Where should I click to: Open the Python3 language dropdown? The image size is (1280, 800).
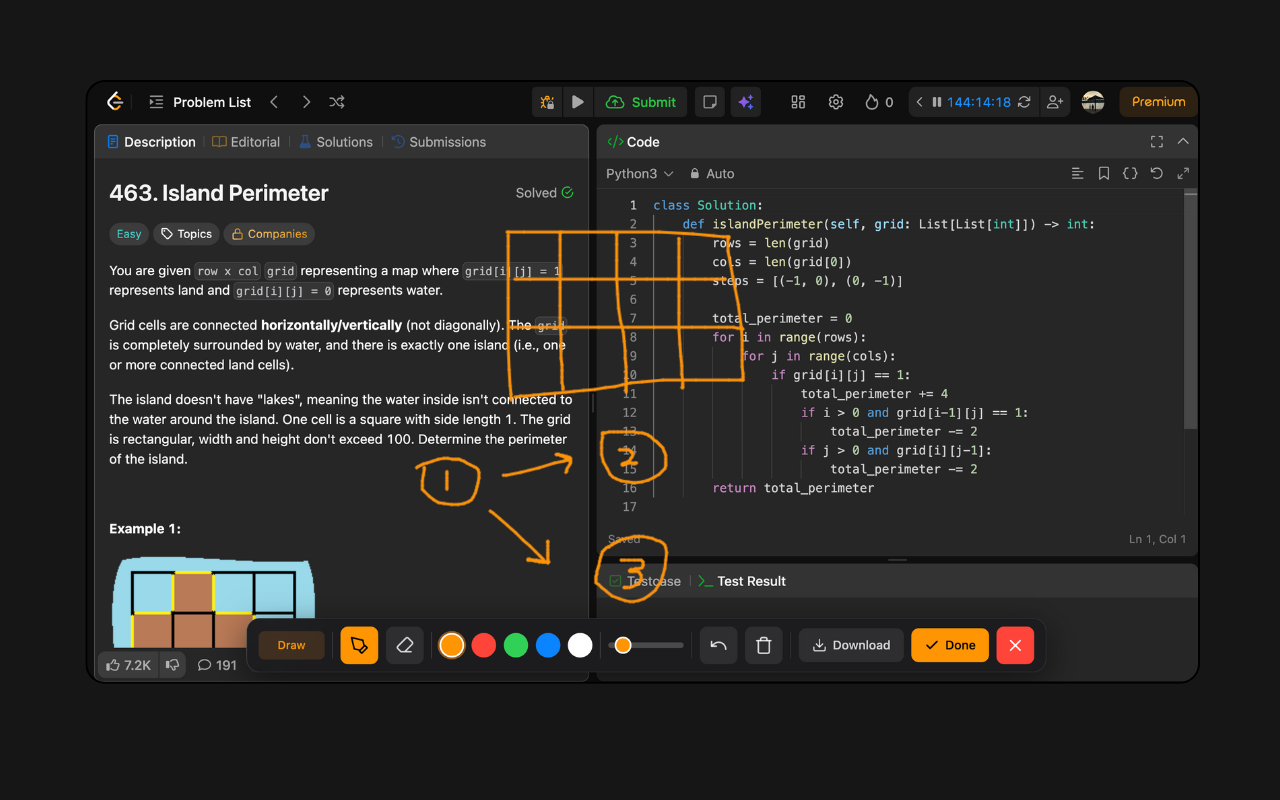click(x=639, y=173)
